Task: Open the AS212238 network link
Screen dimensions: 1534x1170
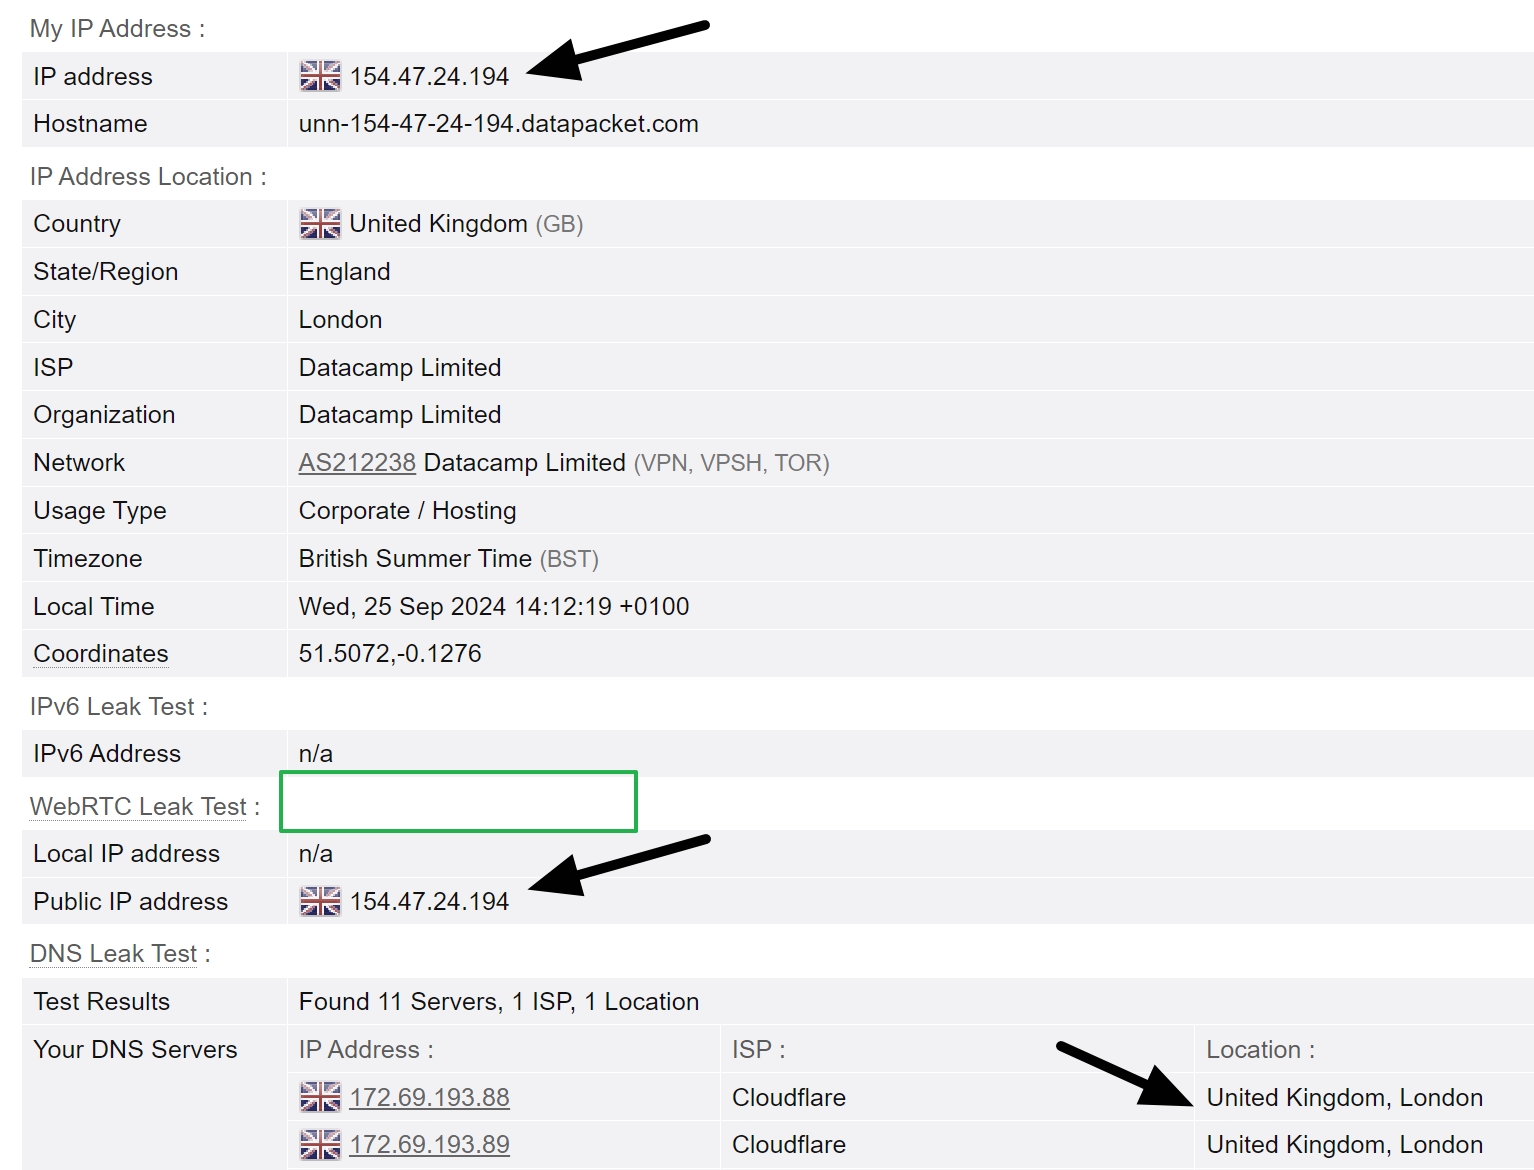Action: (x=356, y=462)
